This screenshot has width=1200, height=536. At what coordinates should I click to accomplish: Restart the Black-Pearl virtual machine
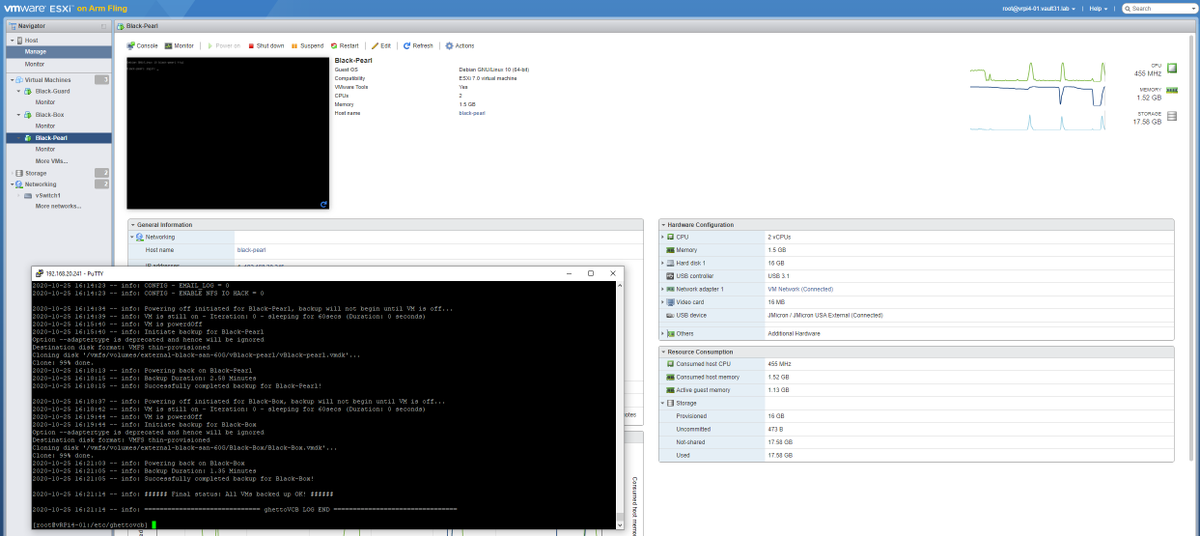point(344,46)
